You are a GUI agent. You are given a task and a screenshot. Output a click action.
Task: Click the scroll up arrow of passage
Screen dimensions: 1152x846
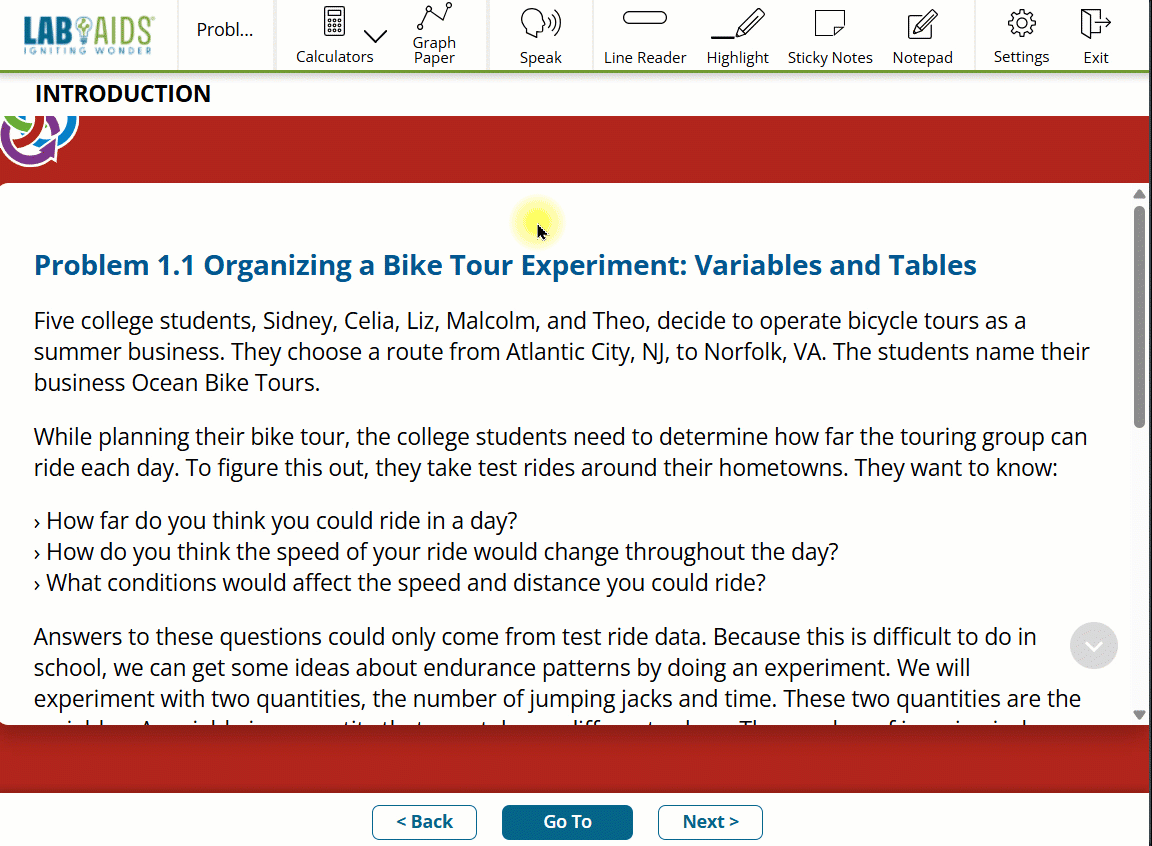[1139, 194]
